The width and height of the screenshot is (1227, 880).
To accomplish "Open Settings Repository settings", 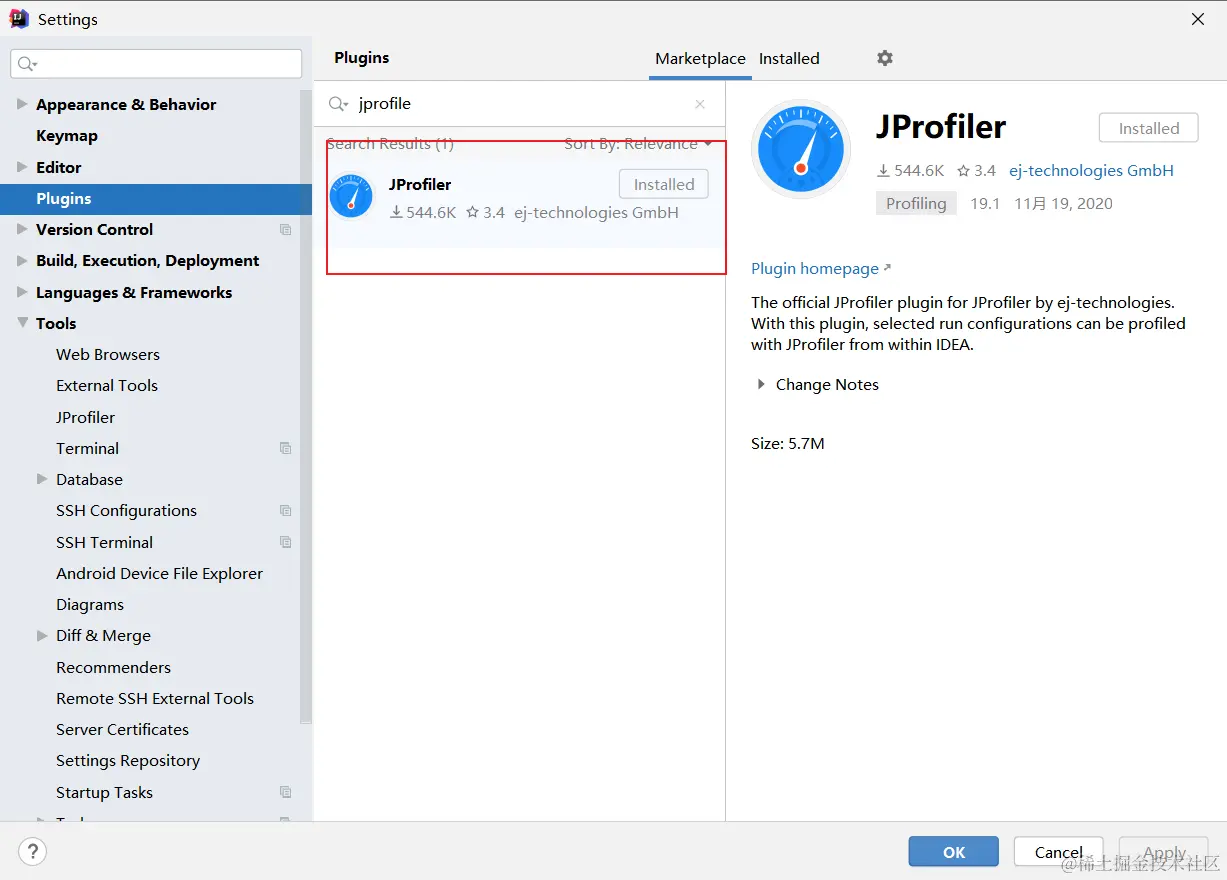I will (128, 761).
